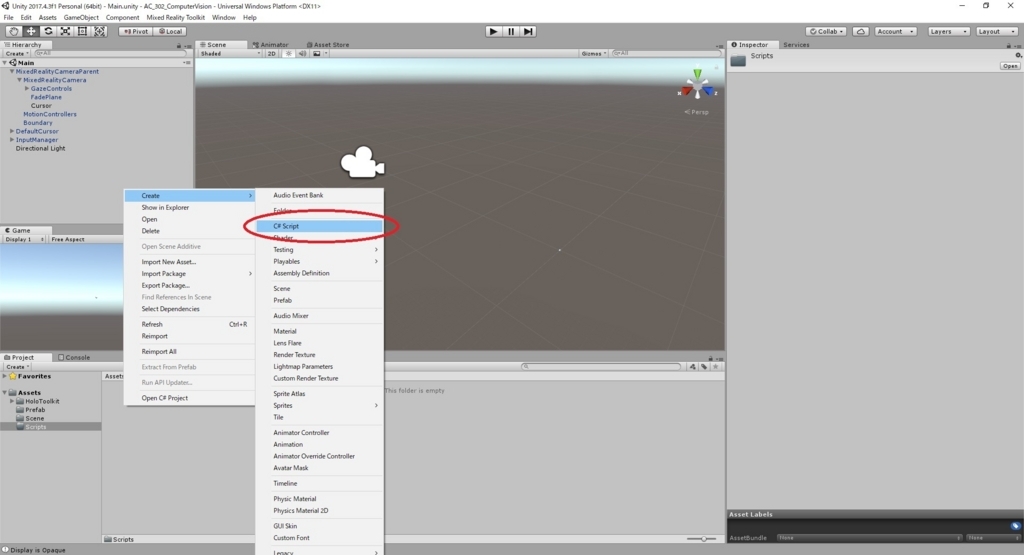
Task: Select the Scale tool in toolbar
Action: [65, 31]
